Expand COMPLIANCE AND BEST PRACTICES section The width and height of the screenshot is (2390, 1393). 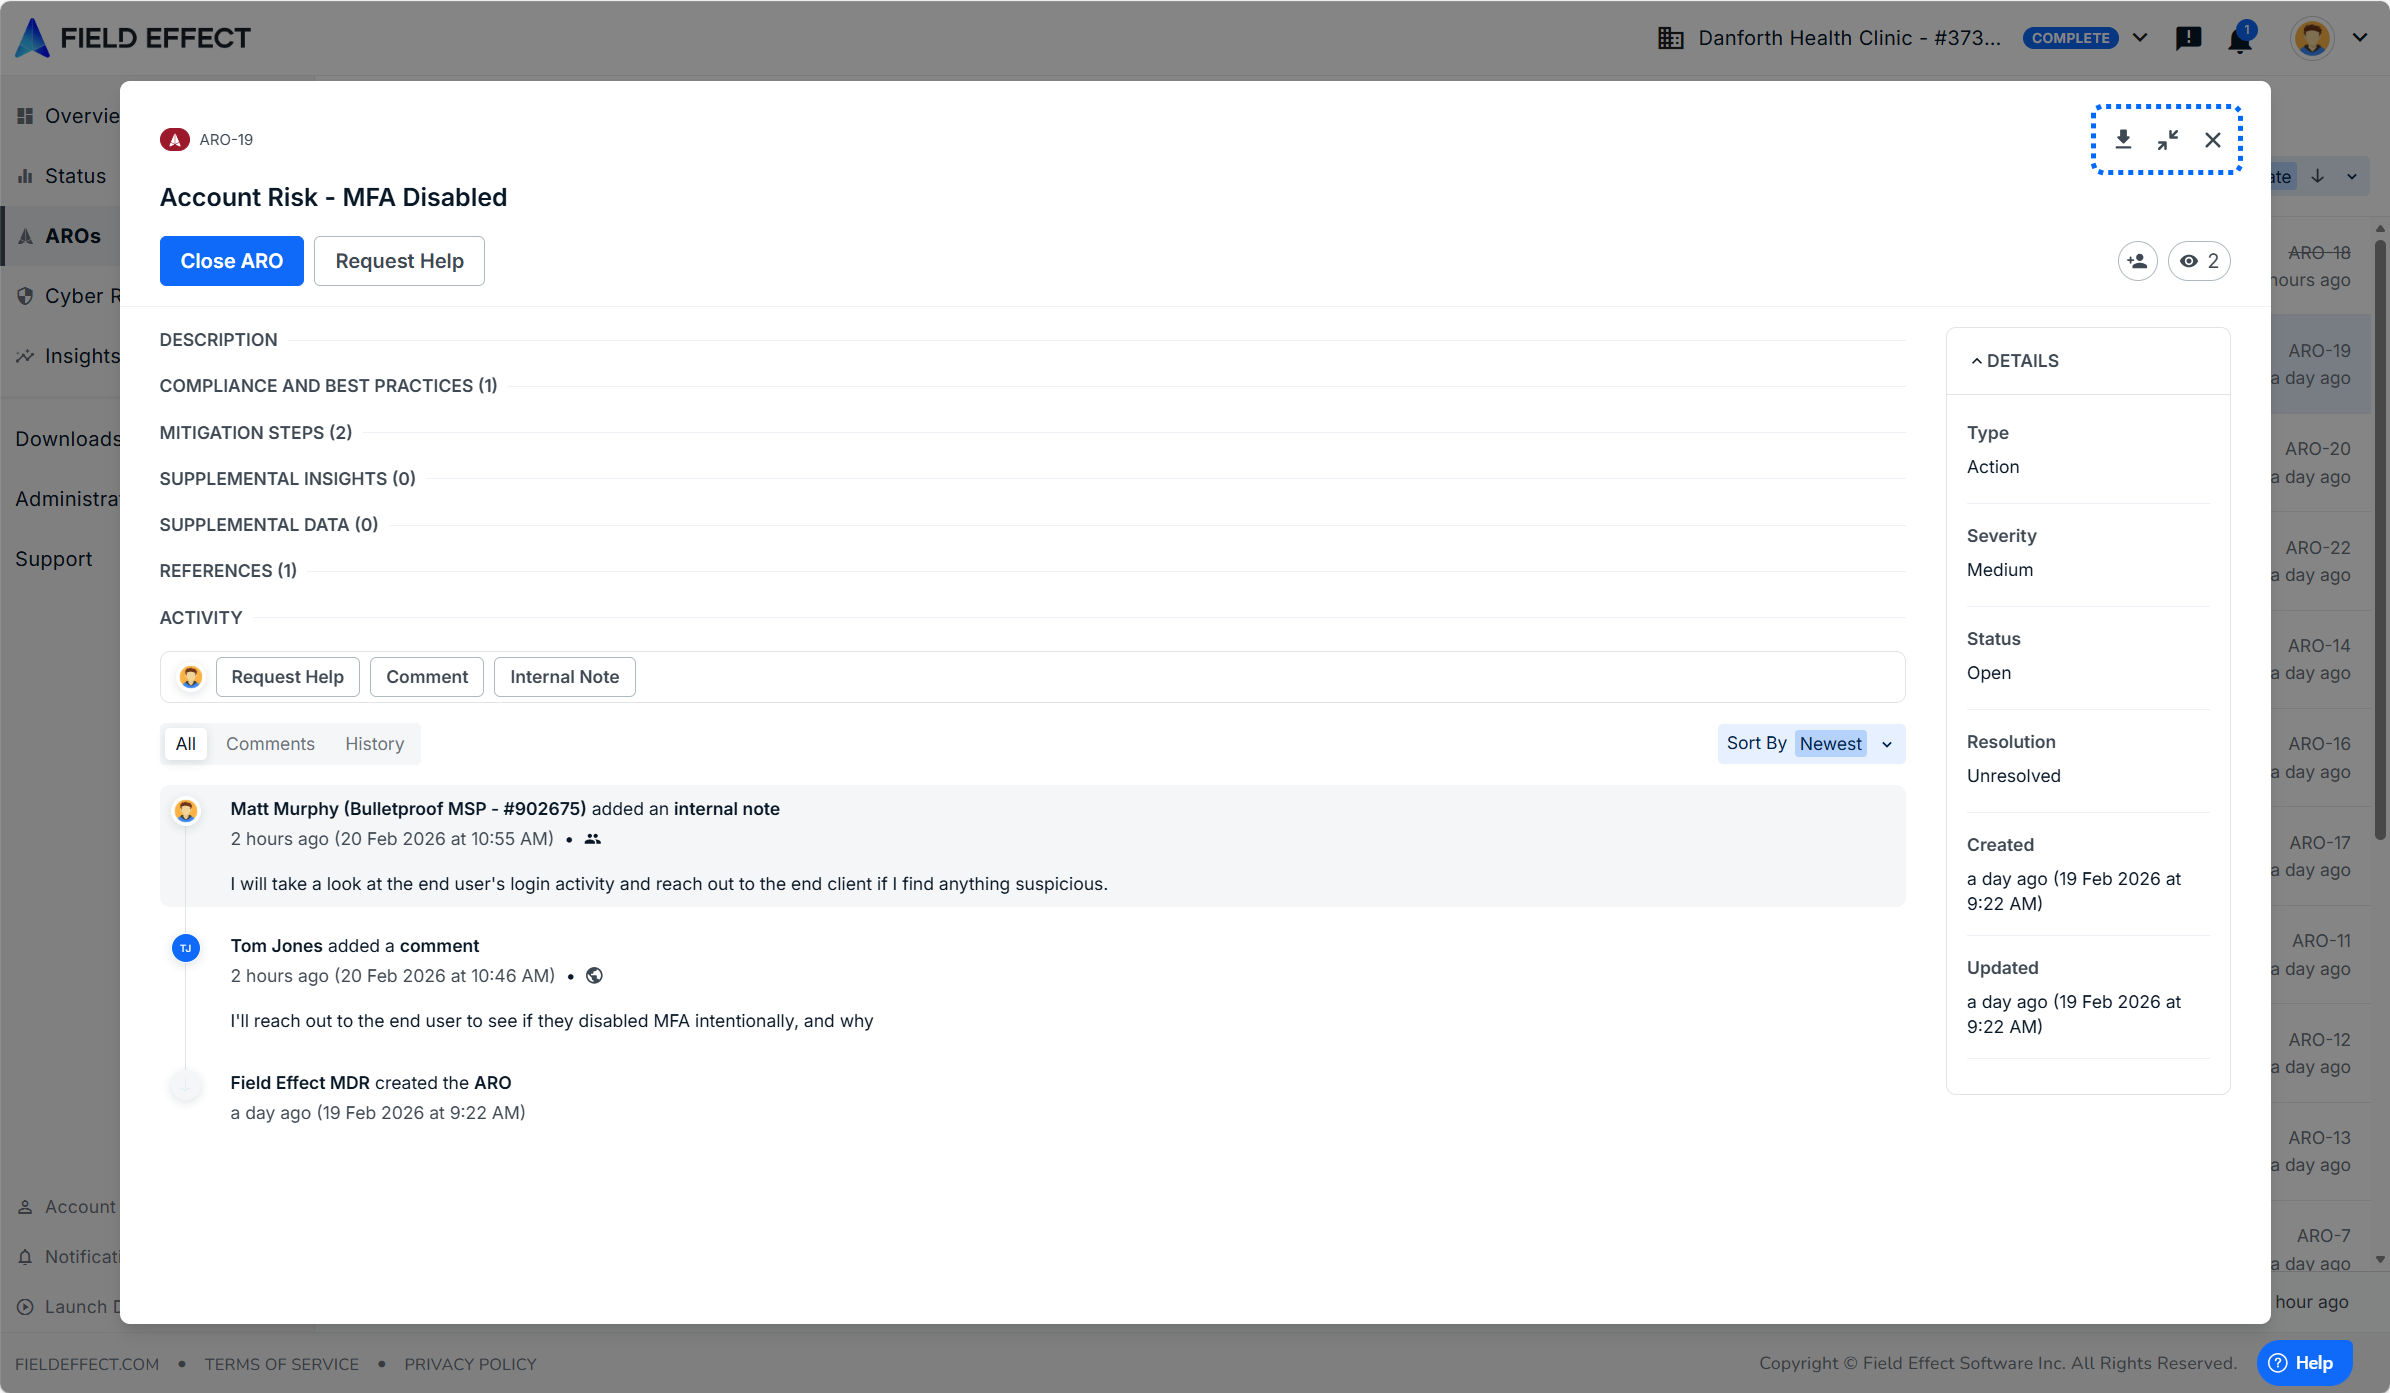click(x=328, y=386)
